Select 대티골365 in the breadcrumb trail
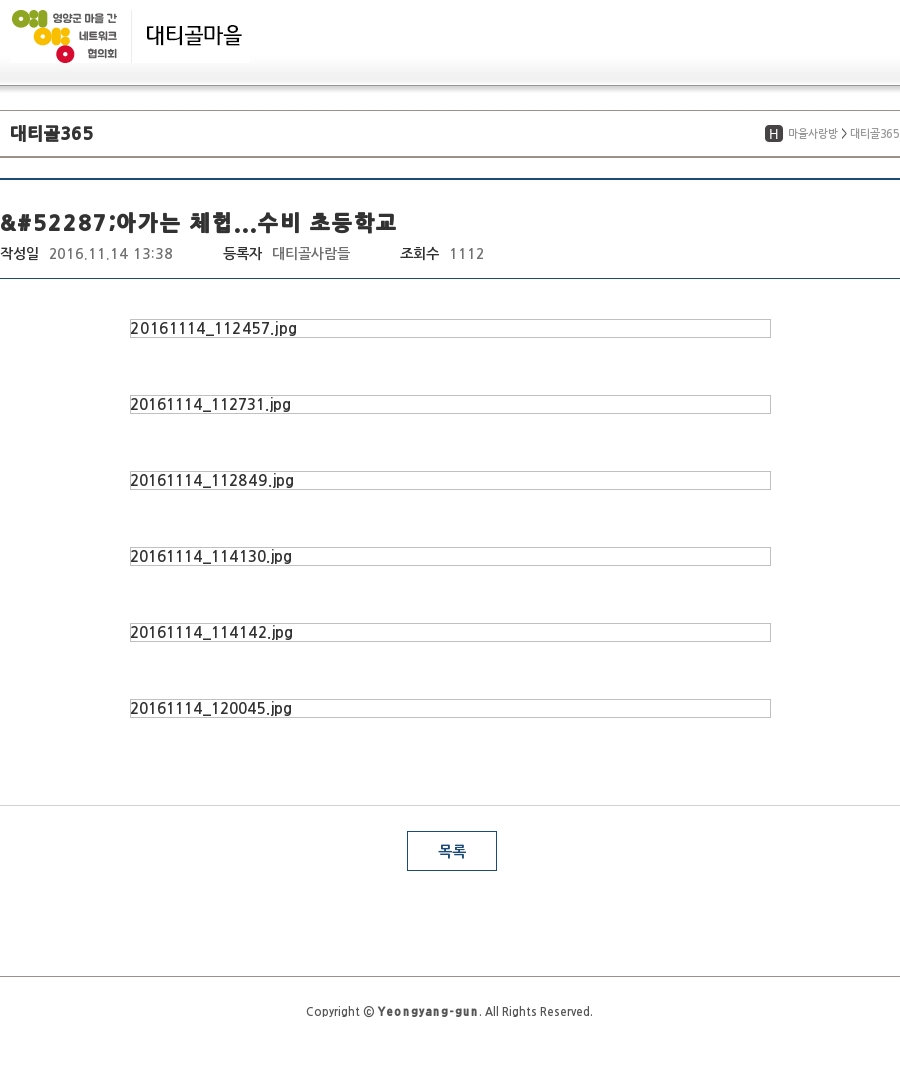This screenshot has height=1077, width=900. [x=874, y=134]
